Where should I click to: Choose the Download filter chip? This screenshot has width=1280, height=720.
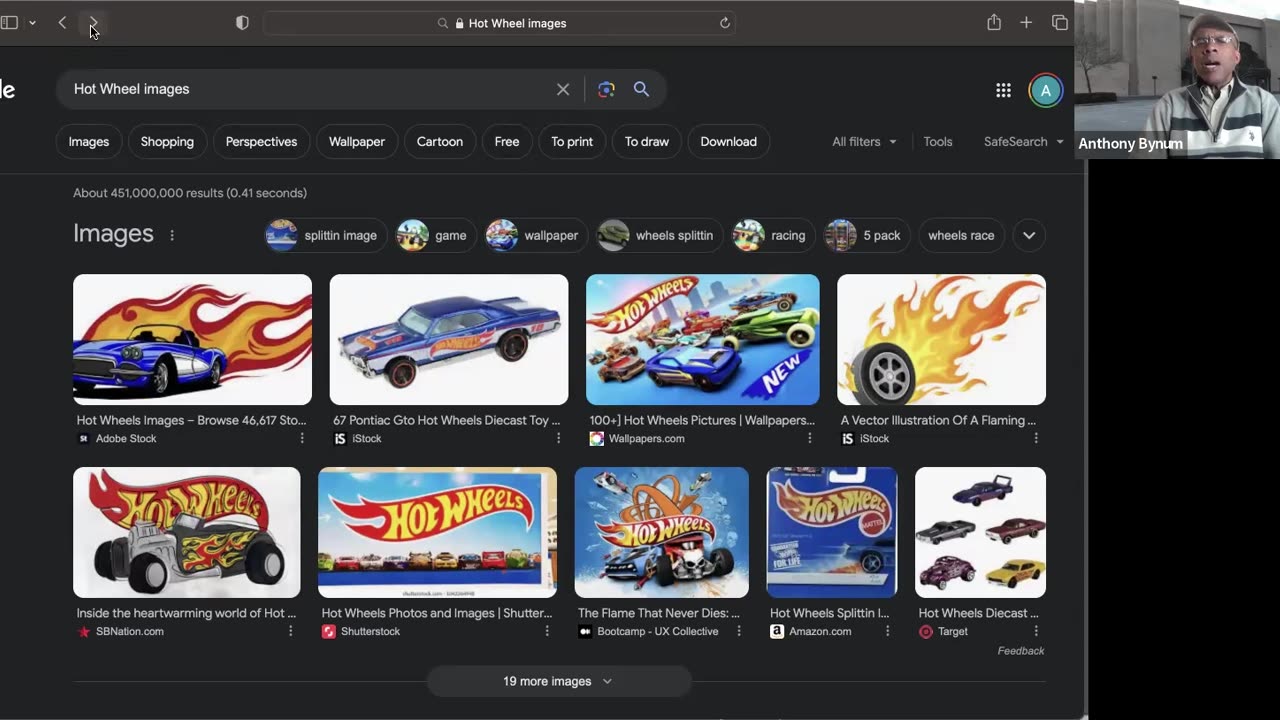click(728, 142)
